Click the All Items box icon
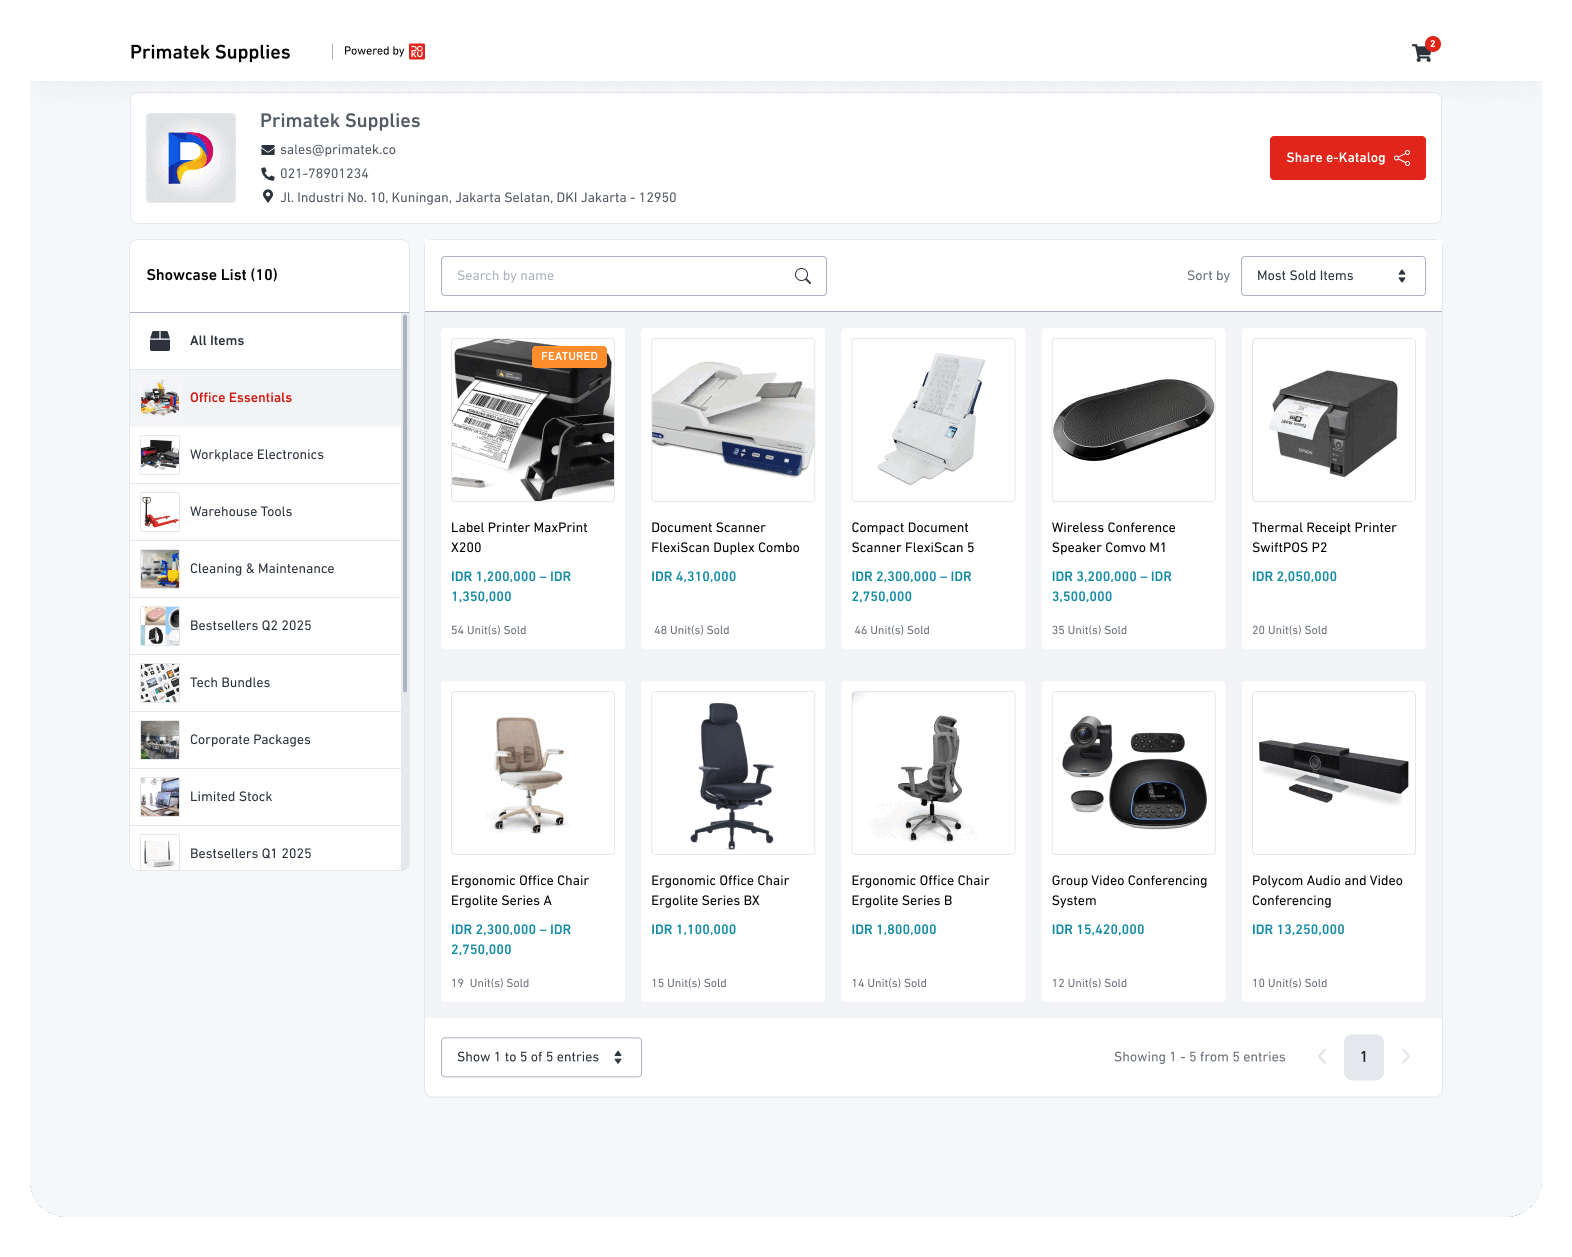This screenshot has width=1572, height=1257. 160,341
